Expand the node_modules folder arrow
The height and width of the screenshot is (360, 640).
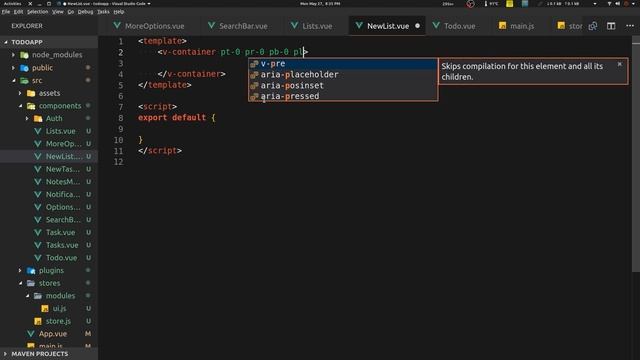(x=13, y=55)
